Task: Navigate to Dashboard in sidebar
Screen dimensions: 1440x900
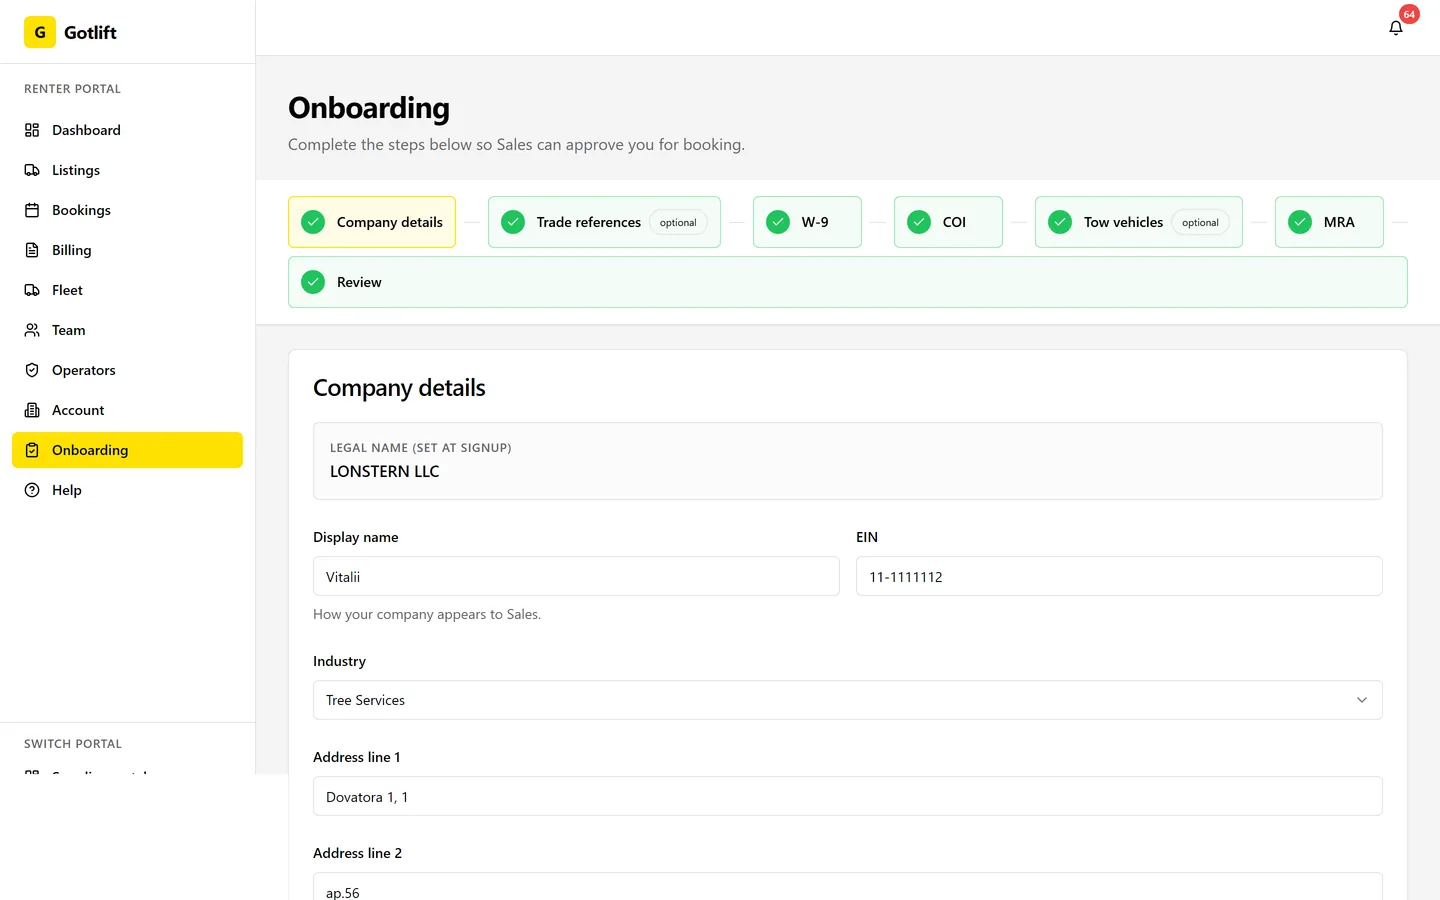Action: tap(127, 130)
